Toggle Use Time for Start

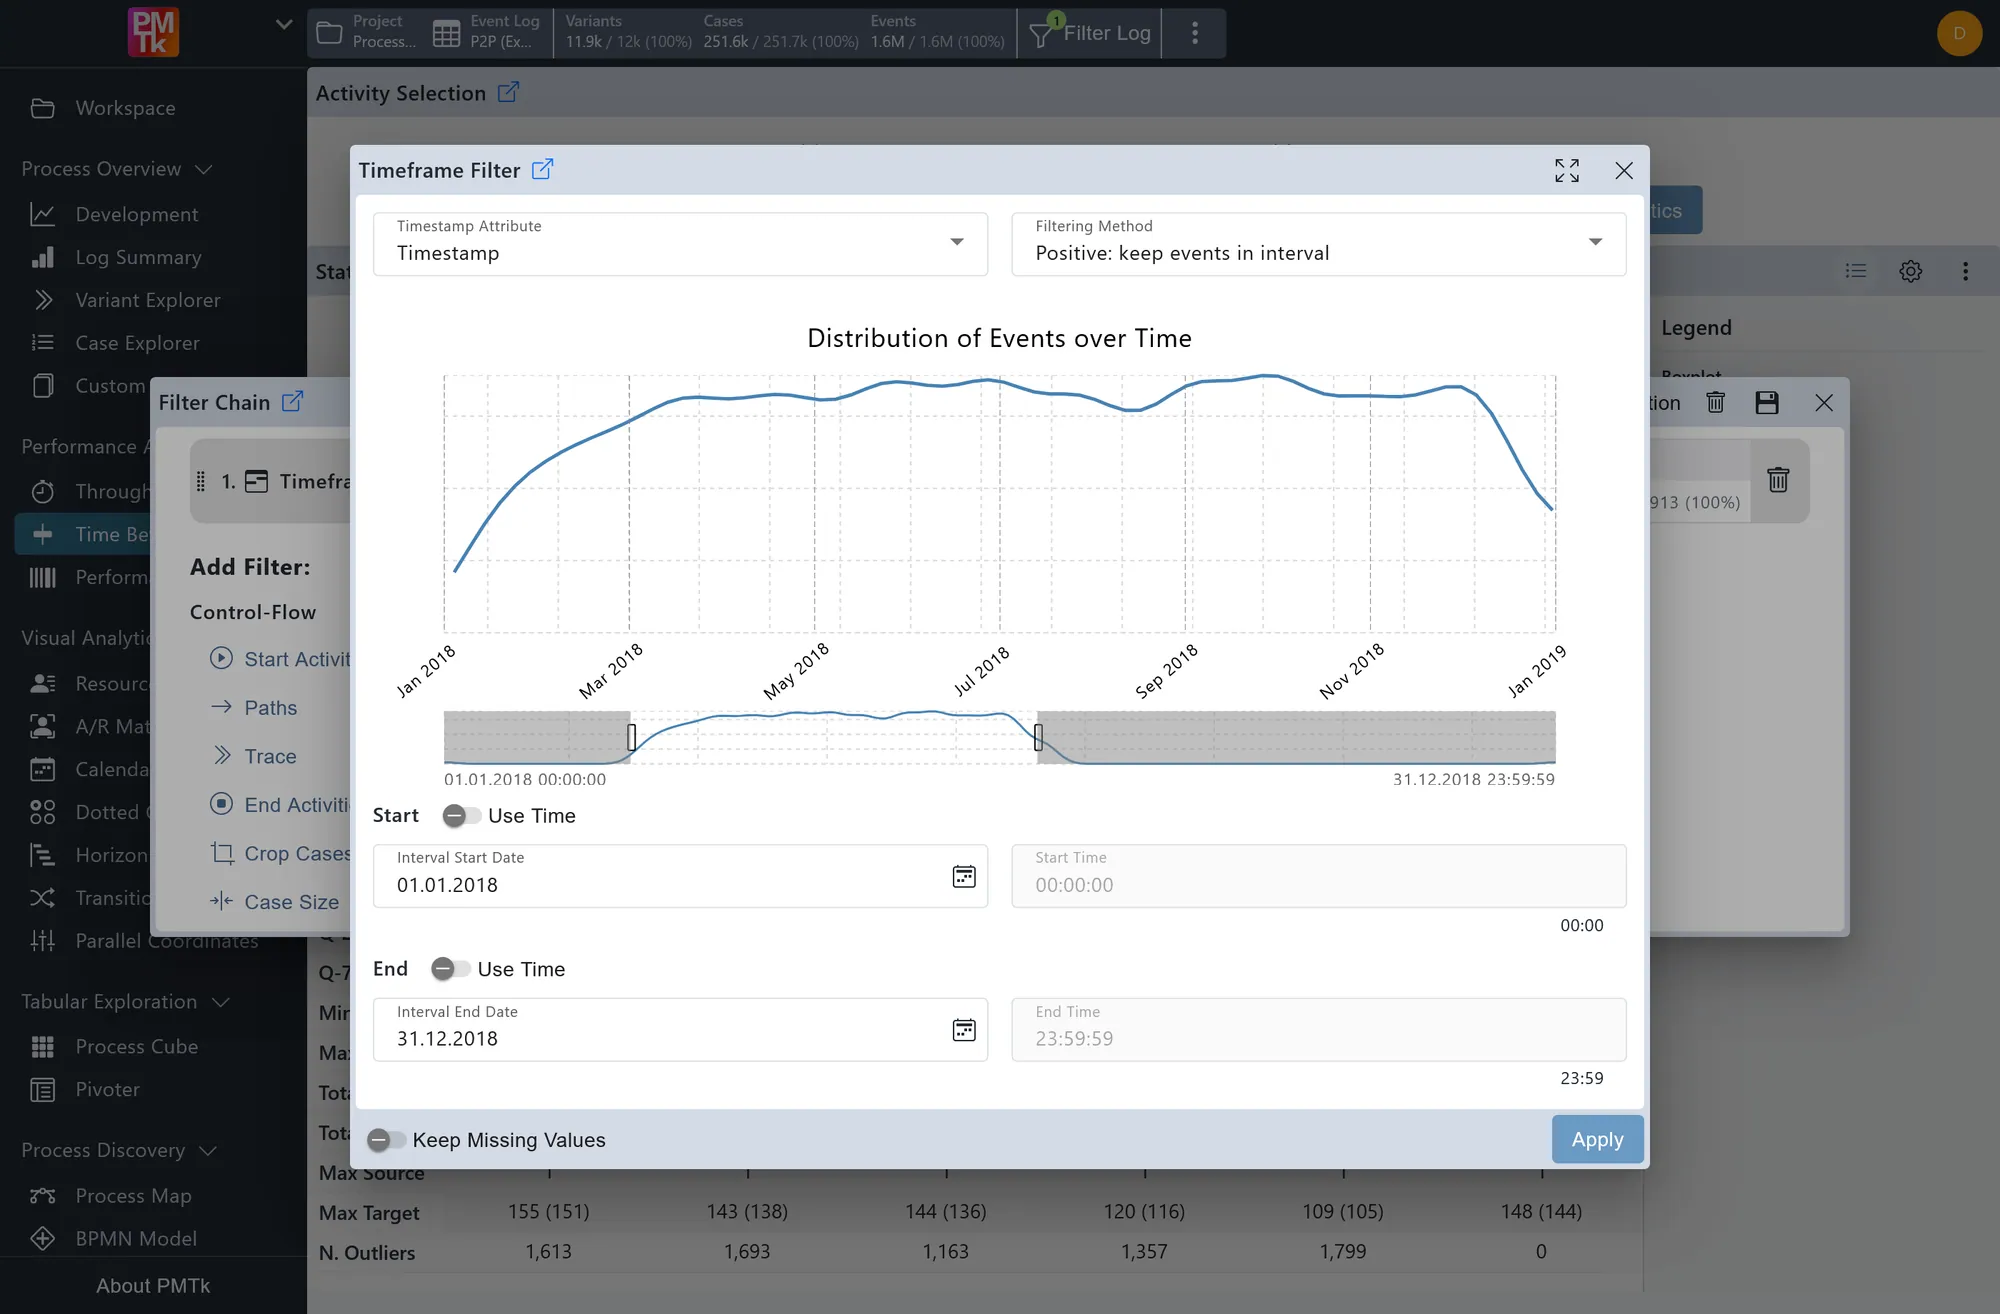[x=461, y=816]
